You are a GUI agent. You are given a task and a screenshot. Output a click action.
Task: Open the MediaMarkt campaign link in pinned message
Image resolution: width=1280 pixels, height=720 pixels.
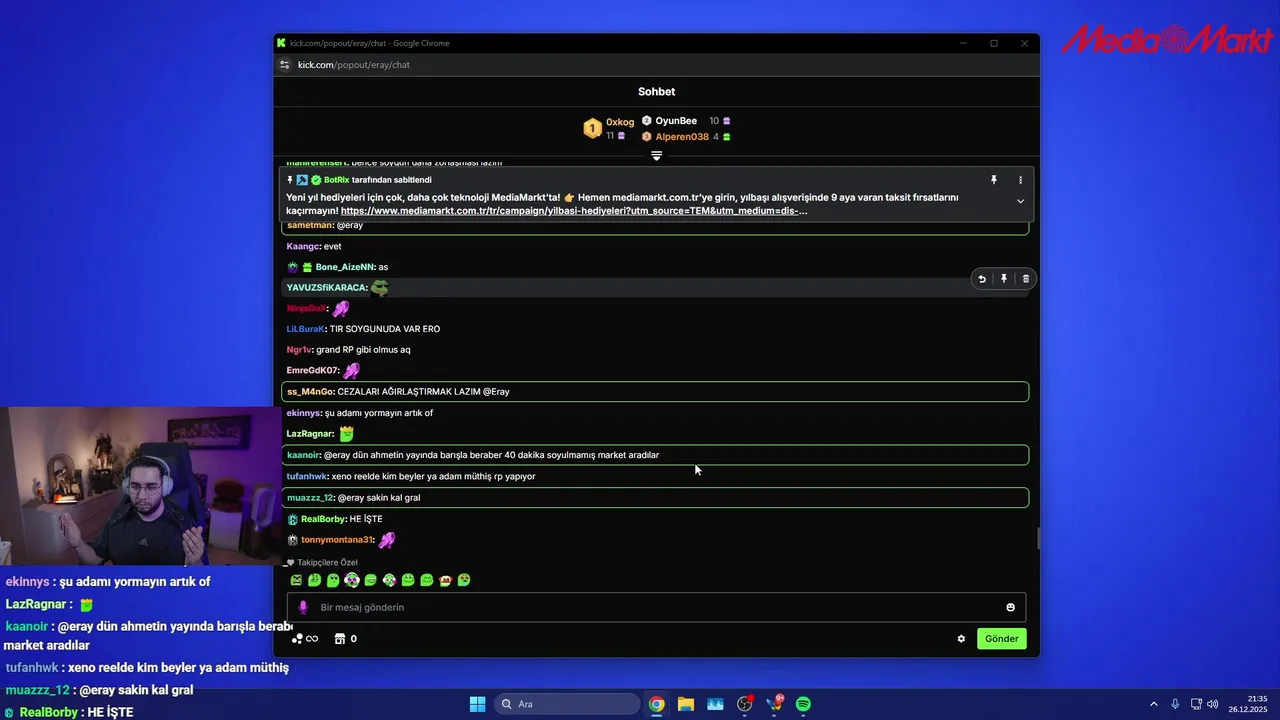[x=574, y=211]
